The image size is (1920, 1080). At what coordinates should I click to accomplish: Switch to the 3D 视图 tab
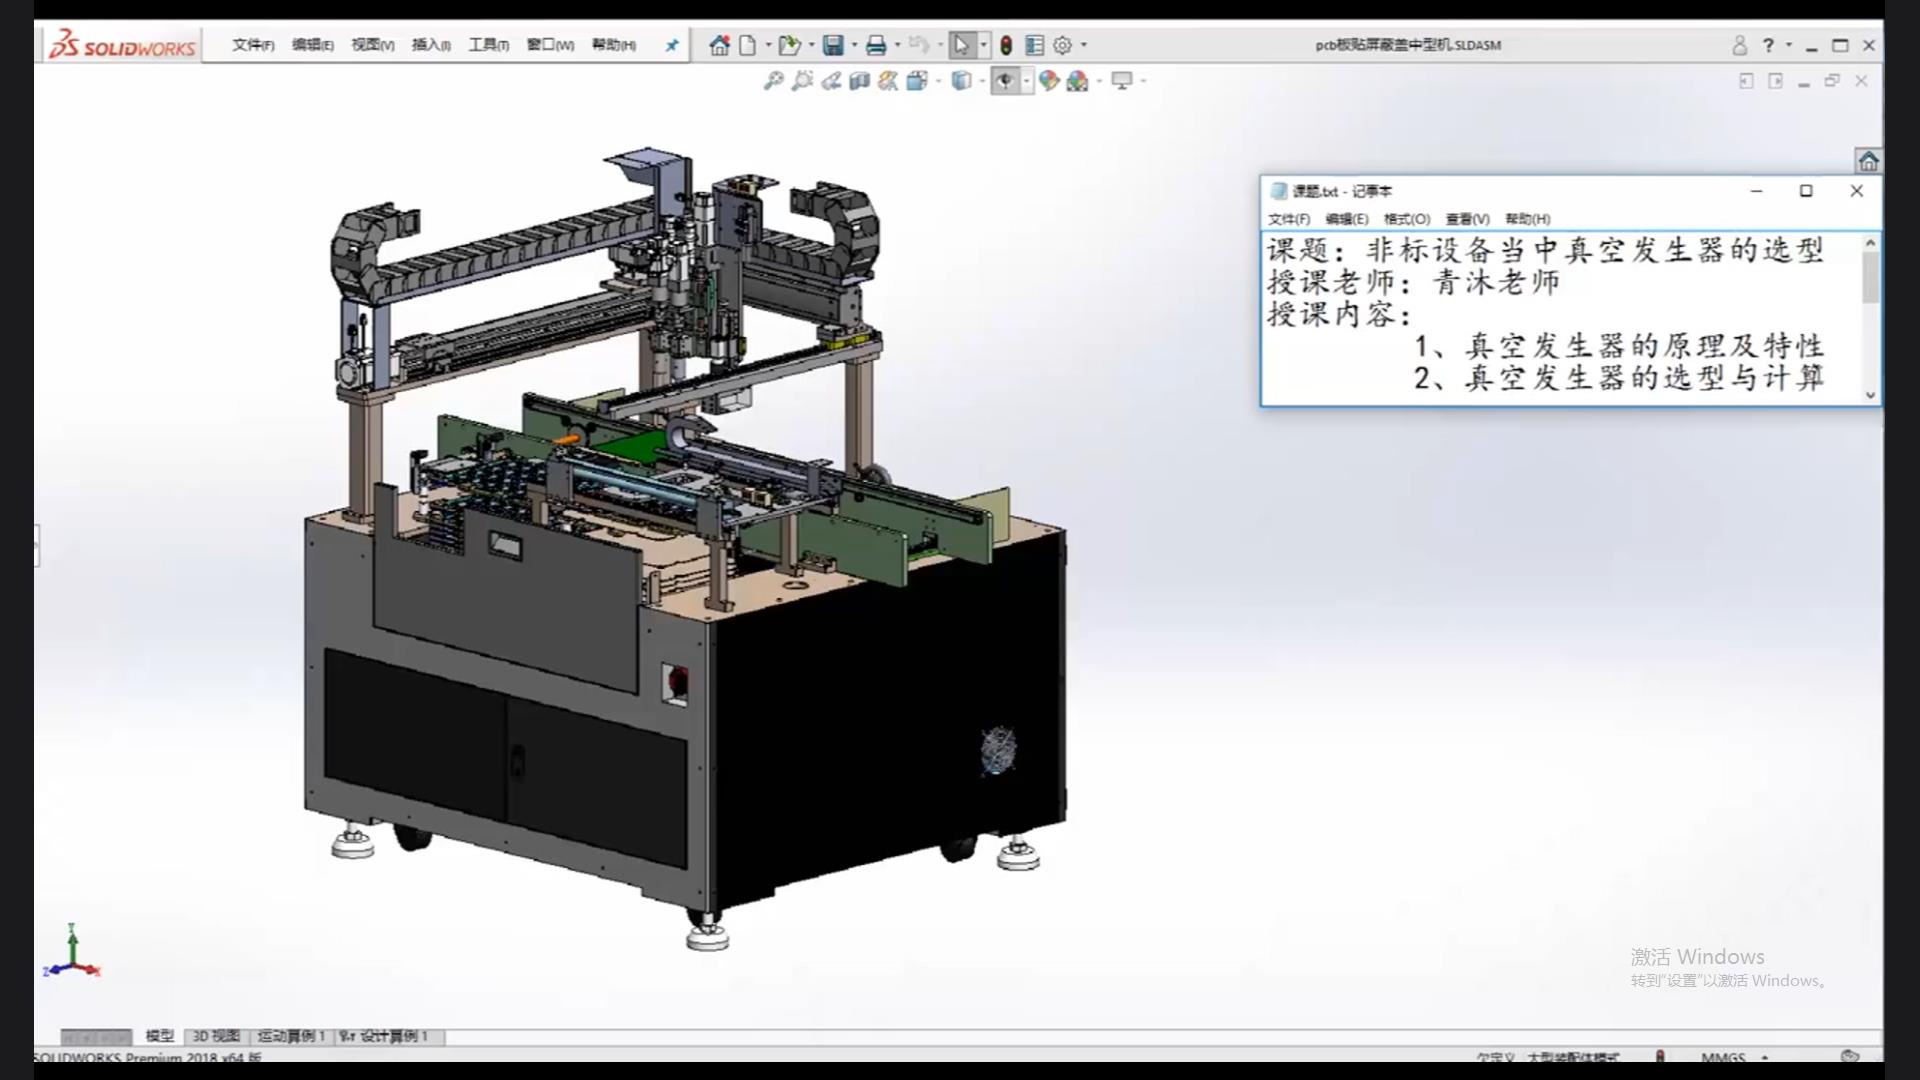[216, 1036]
